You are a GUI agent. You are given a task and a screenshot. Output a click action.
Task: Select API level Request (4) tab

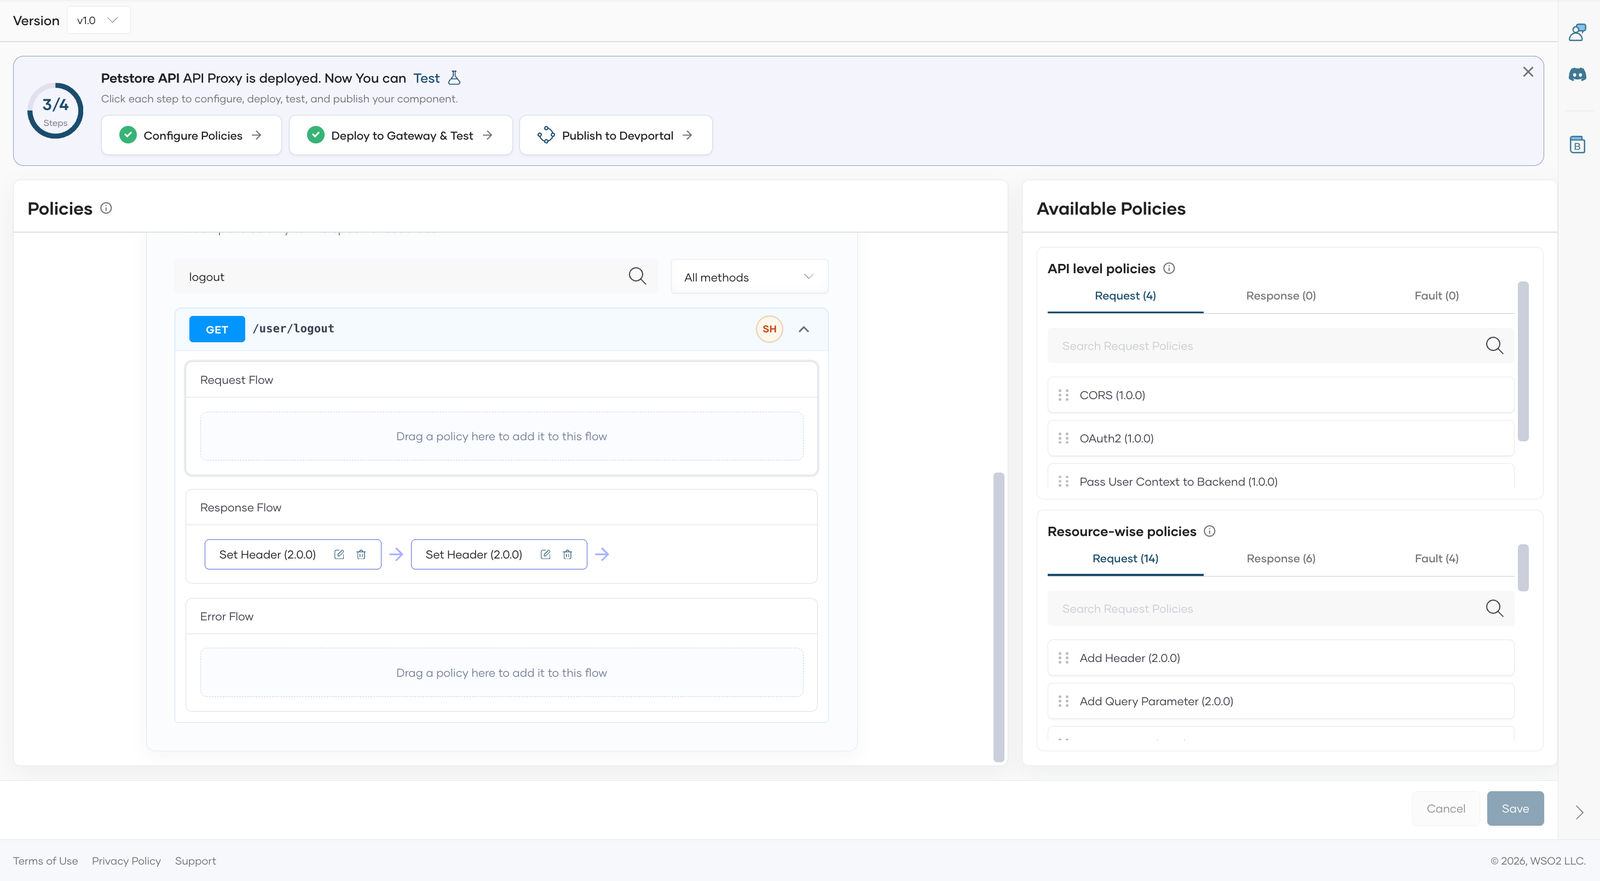point(1125,296)
